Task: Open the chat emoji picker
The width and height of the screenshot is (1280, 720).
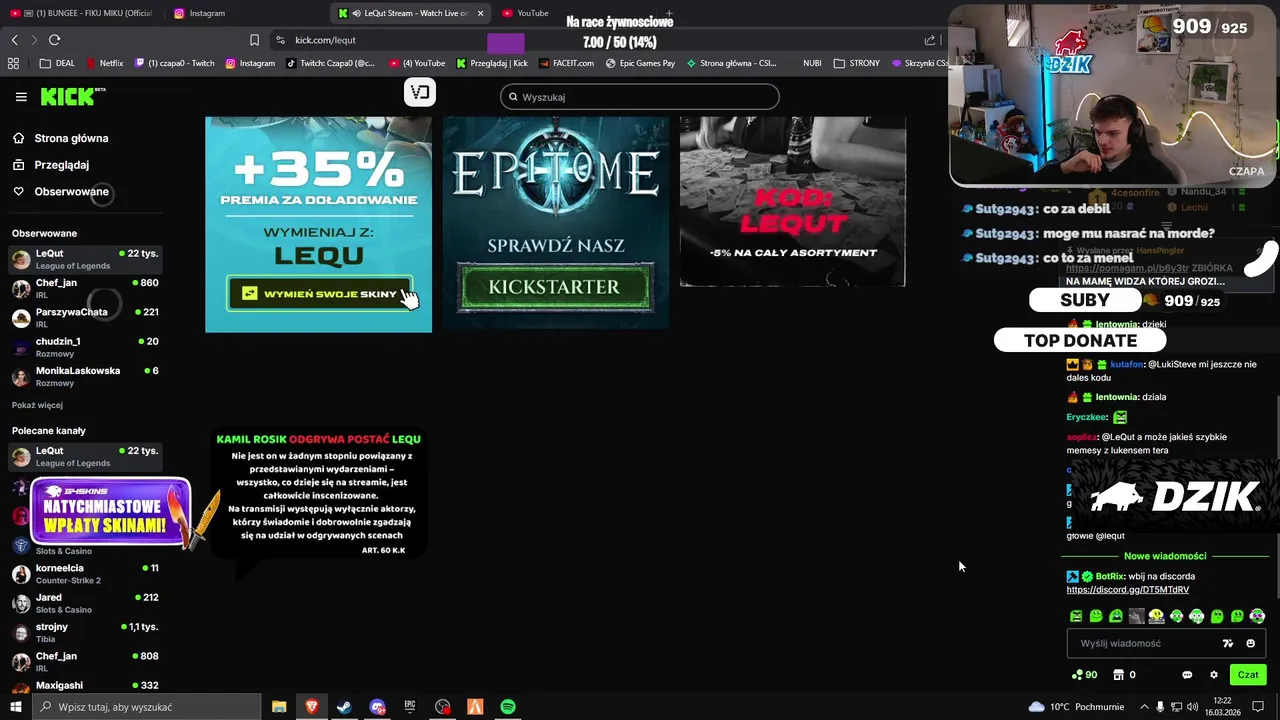Action: [1250, 643]
